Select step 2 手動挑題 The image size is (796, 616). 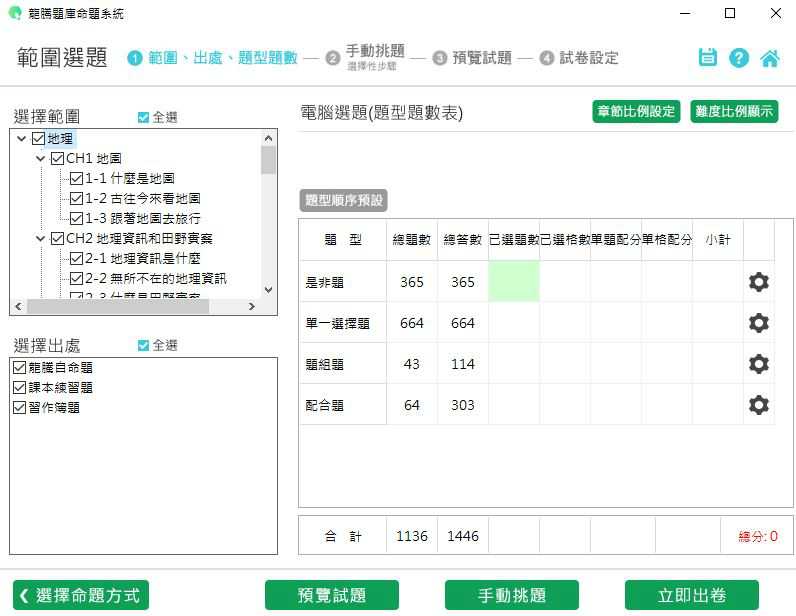pos(367,57)
